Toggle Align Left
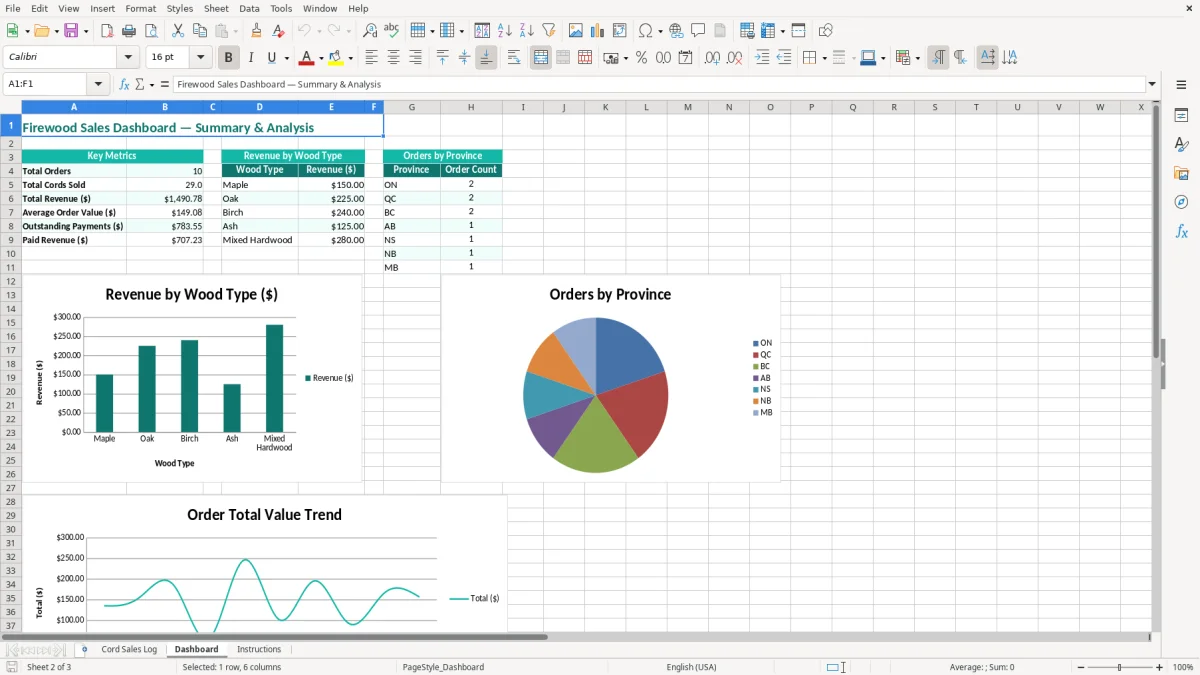Screen dimensions: 1200x675 [x=371, y=58]
